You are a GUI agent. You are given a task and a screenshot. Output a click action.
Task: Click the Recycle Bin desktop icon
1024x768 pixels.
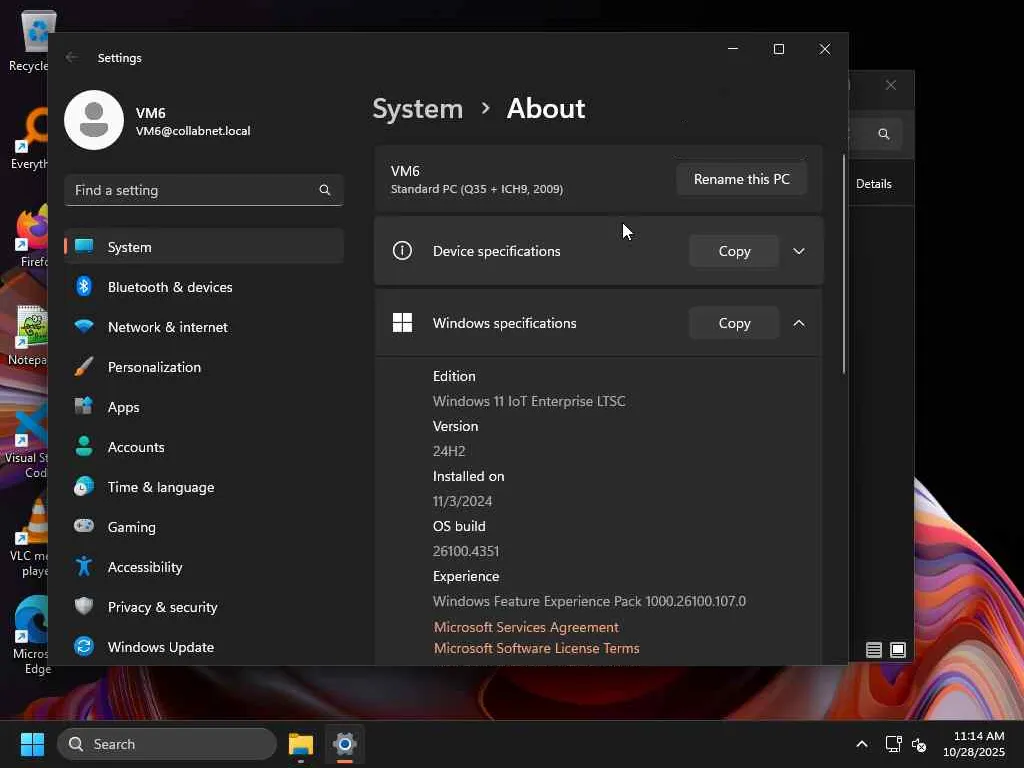[31, 40]
